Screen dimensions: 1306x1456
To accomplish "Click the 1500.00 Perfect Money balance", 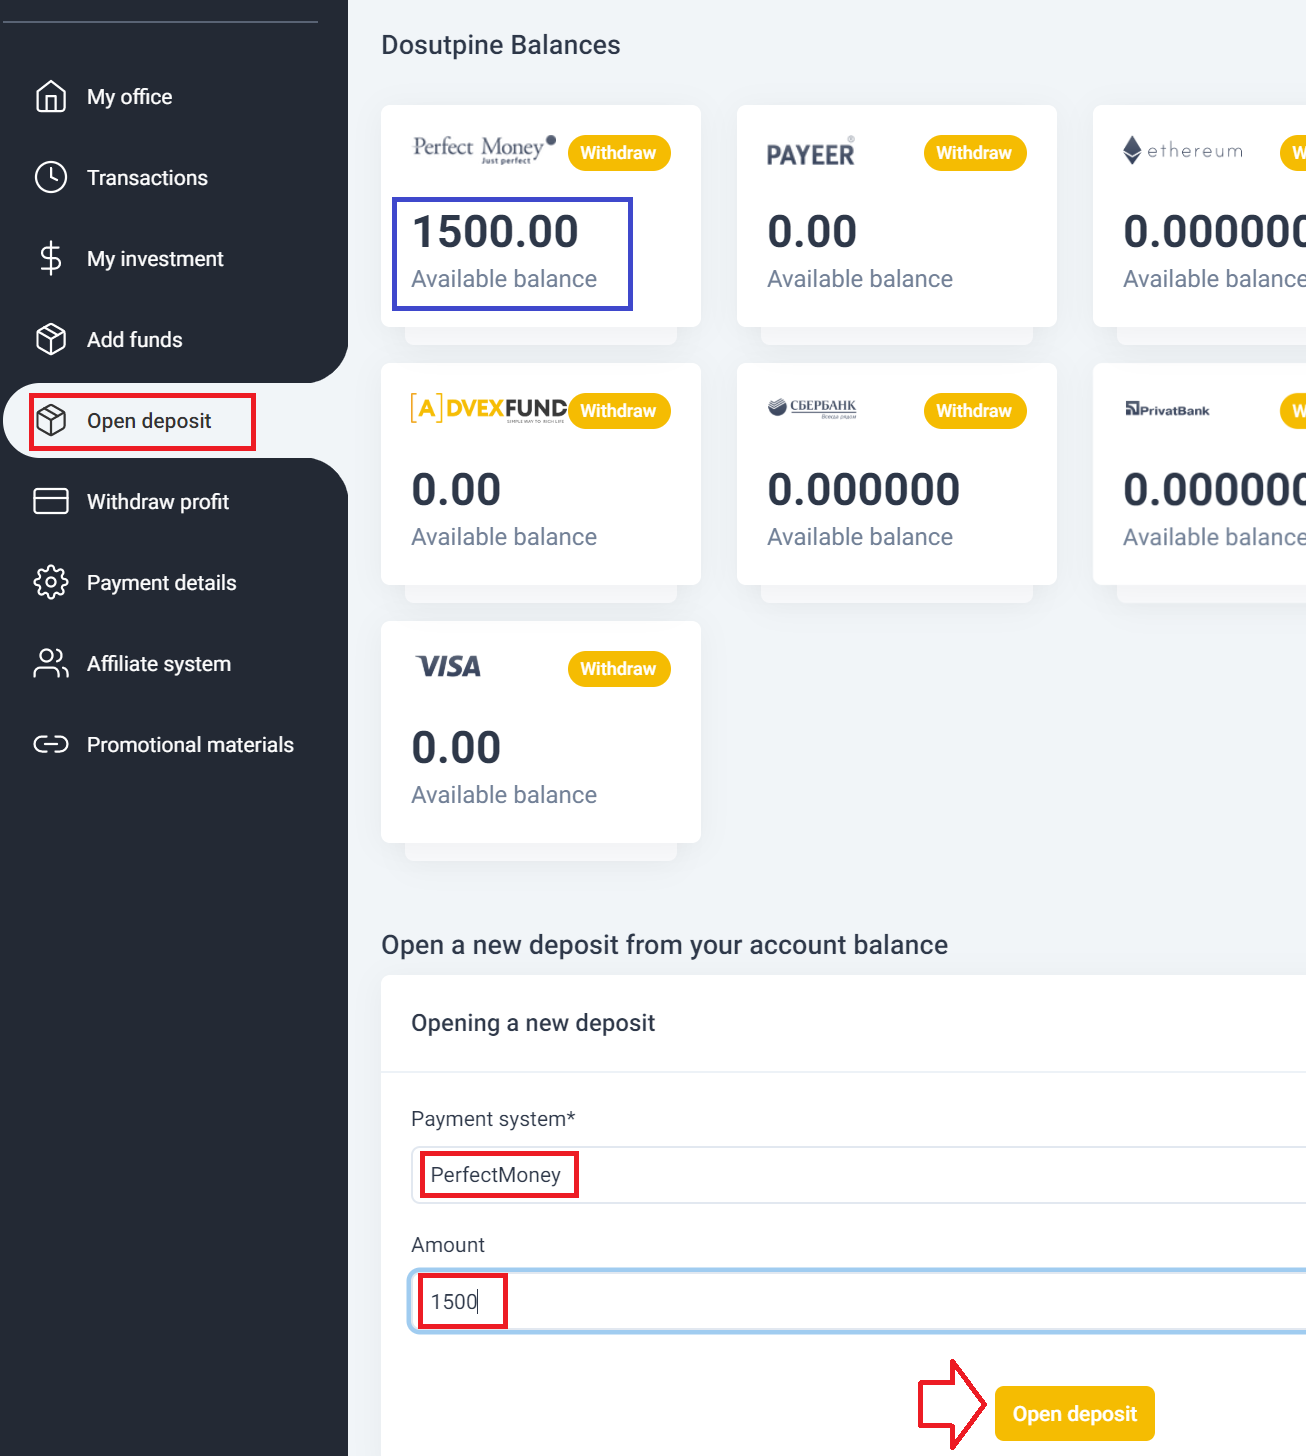I will pyautogui.click(x=496, y=232).
